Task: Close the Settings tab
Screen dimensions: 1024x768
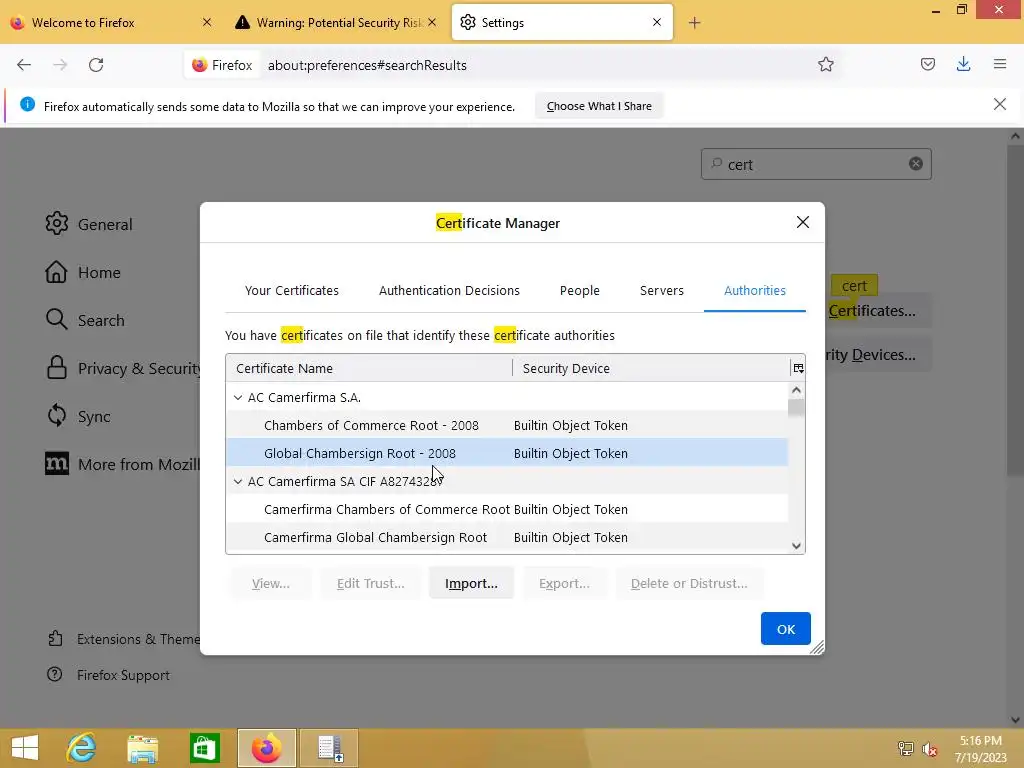Action: point(657,22)
